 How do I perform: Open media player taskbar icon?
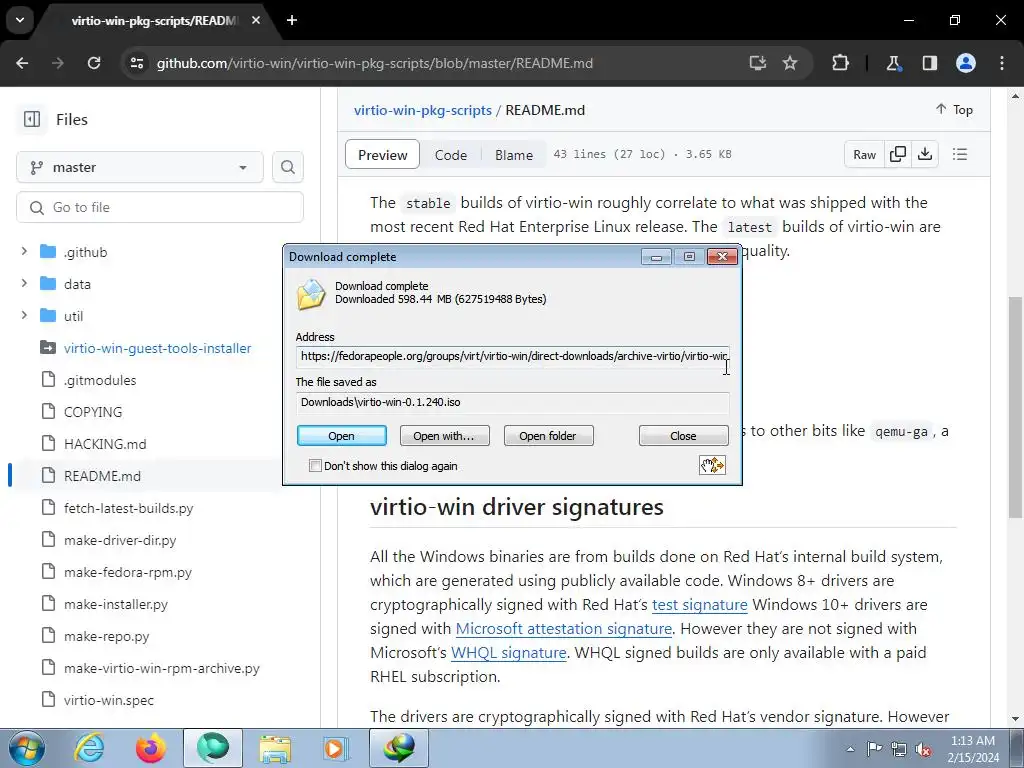pos(335,748)
